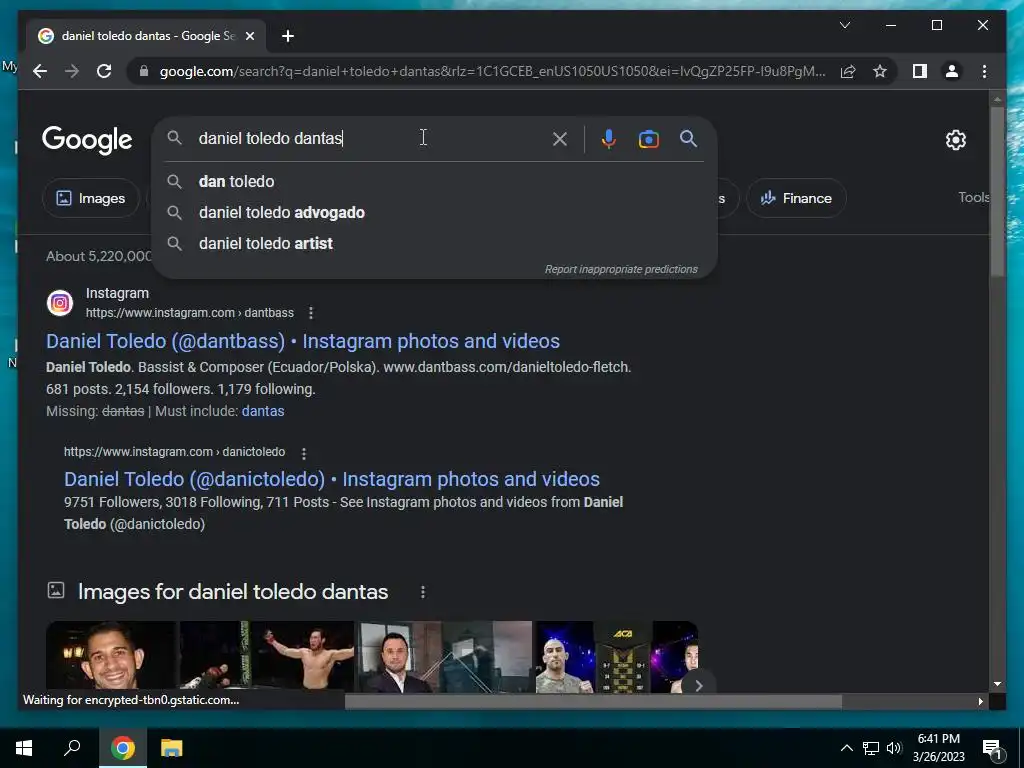Open Daniel Toledo (@danictoledo) Instagram result
Viewport: 1024px width, 768px height.
pyautogui.click(x=332, y=479)
